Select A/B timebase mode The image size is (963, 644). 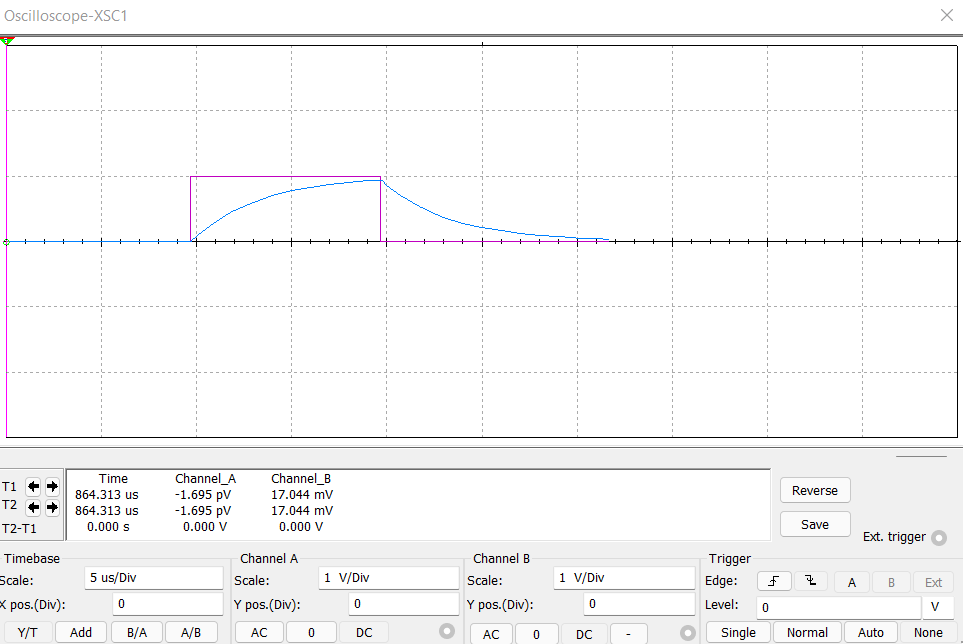pos(191,632)
